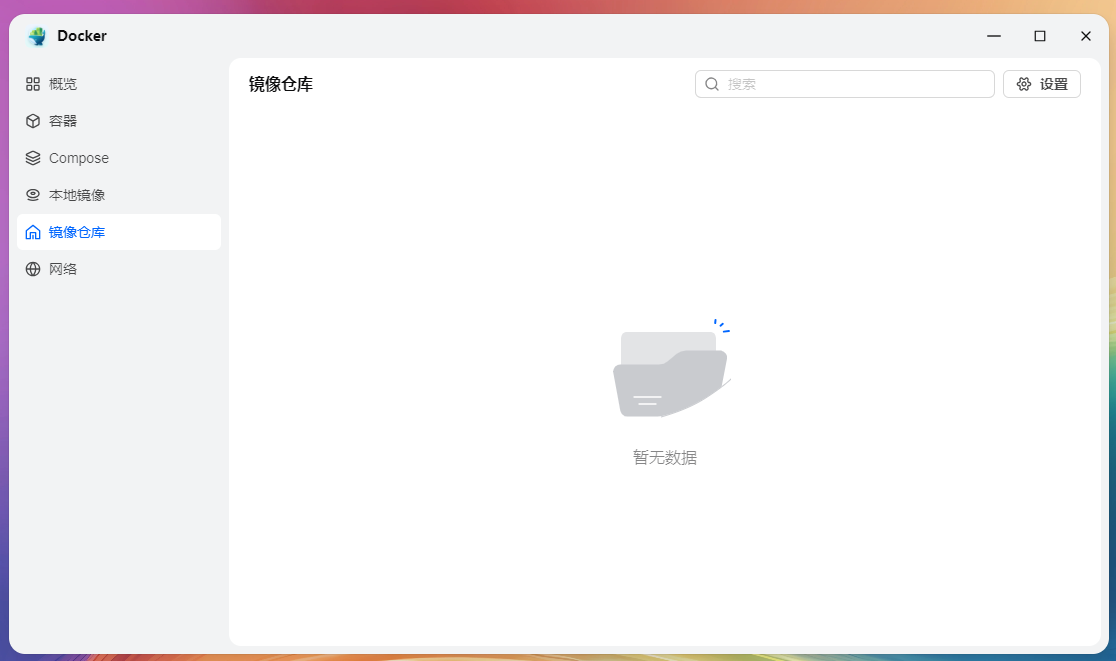Go to the 容器 containers section

118,121
